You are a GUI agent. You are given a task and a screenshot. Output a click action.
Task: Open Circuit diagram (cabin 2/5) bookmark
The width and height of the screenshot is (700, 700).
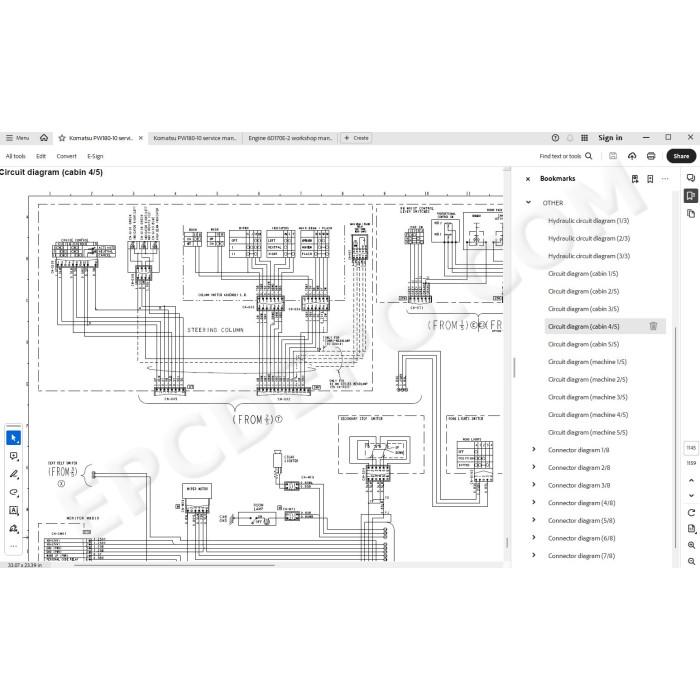(x=583, y=291)
